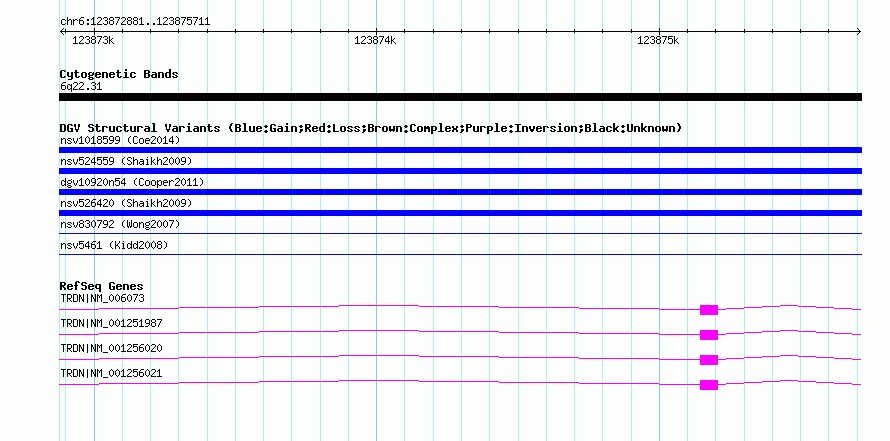
Task: Open nsv526420 (Shaikh2009) variant label
Action: pos(126,203)
